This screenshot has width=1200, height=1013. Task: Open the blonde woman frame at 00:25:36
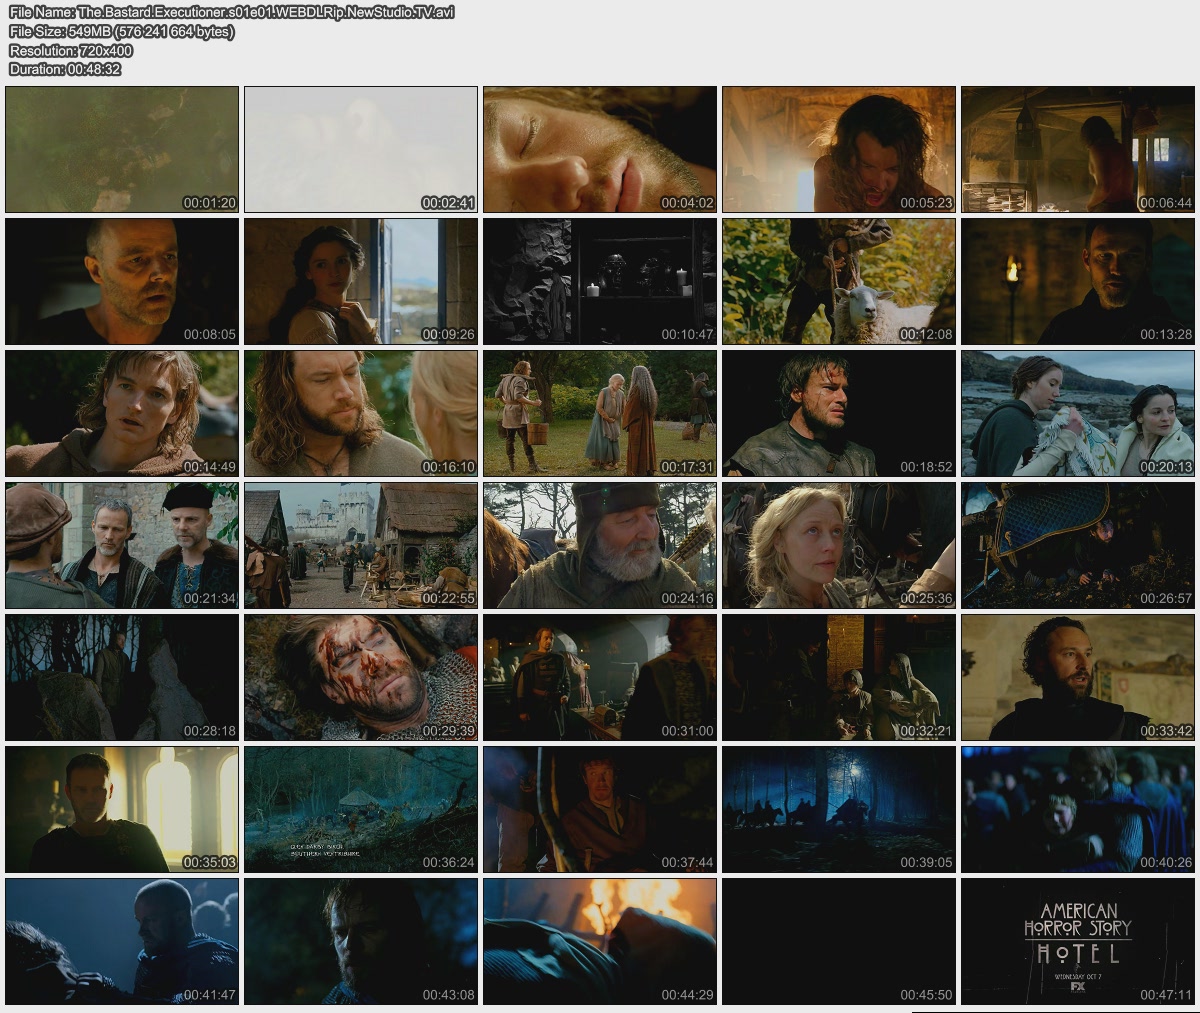839,546
